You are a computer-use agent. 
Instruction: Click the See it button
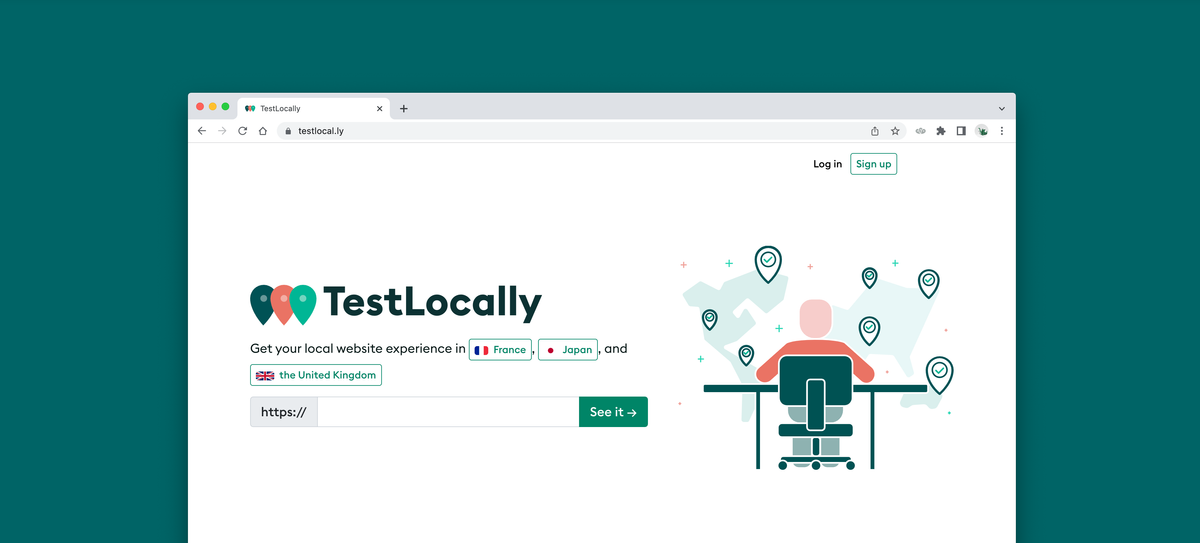click(613, 412)
